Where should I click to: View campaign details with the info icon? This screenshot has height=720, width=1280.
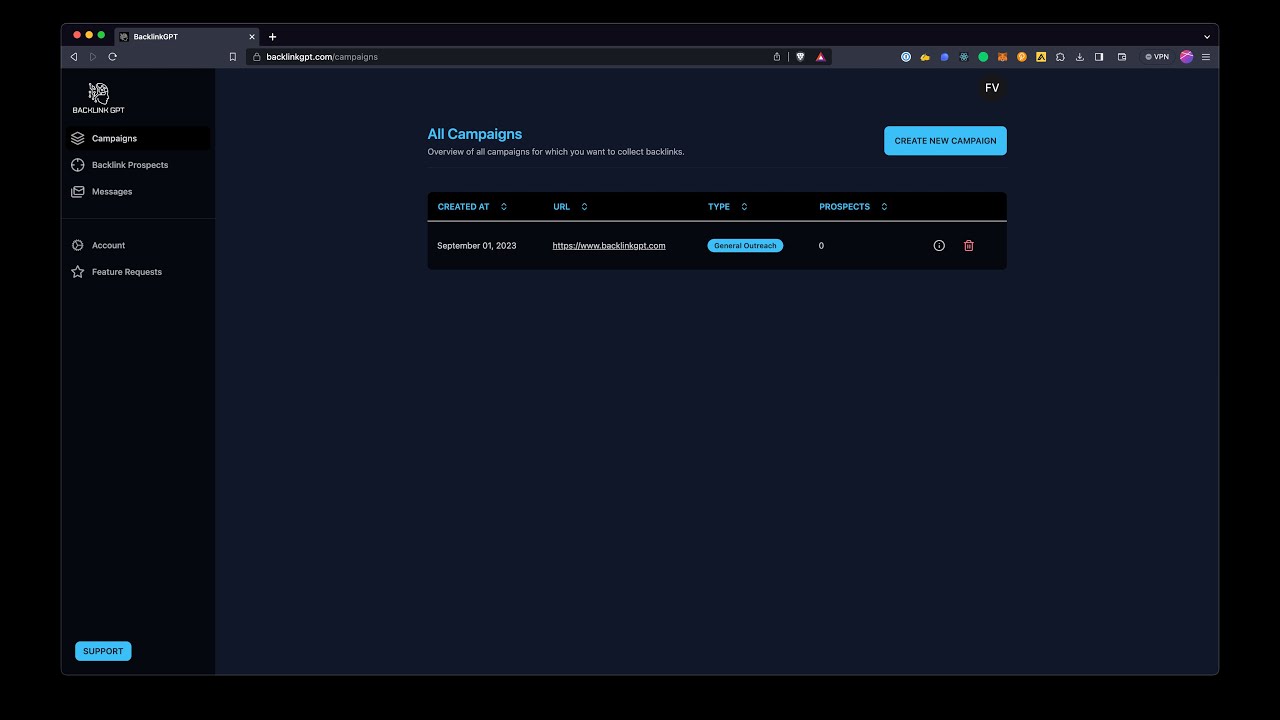click(x=938, y=245)
